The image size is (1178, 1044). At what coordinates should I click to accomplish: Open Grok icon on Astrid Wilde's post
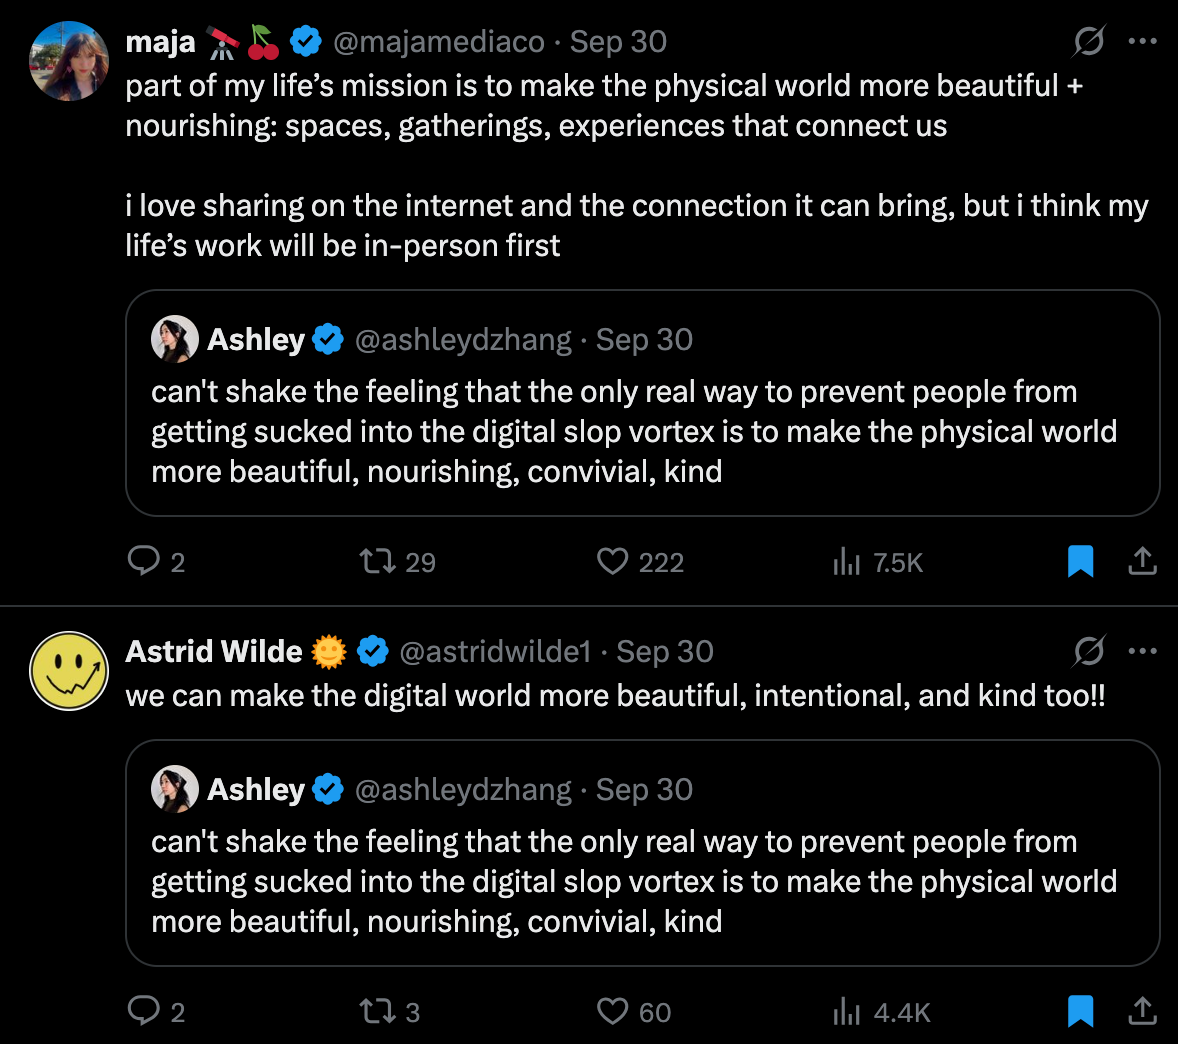(x=1089, y=651)
